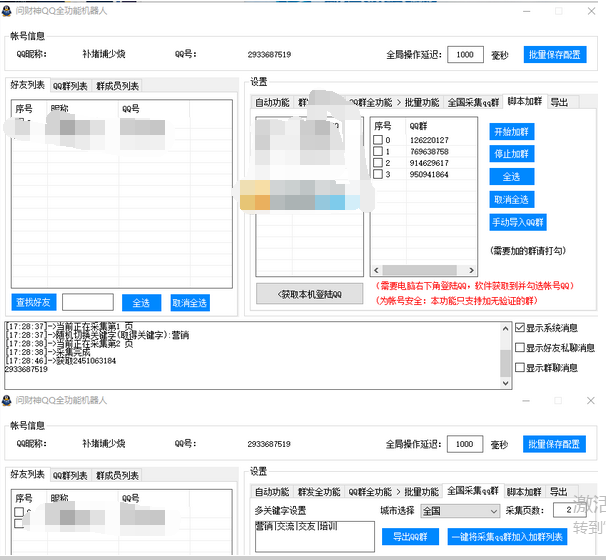606x560 pixels.
Task: Click 批量保存配置 button in bottom window
Action: click(554, 444)
